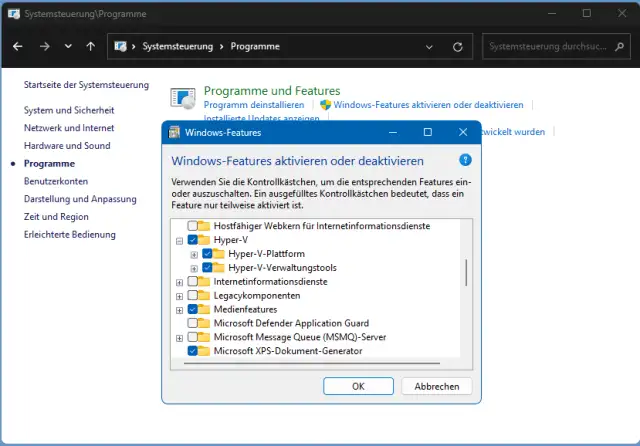Click the Medienfeatures folder icon
This screenshot has width=640, height=446.
click(x=204, y=309)
